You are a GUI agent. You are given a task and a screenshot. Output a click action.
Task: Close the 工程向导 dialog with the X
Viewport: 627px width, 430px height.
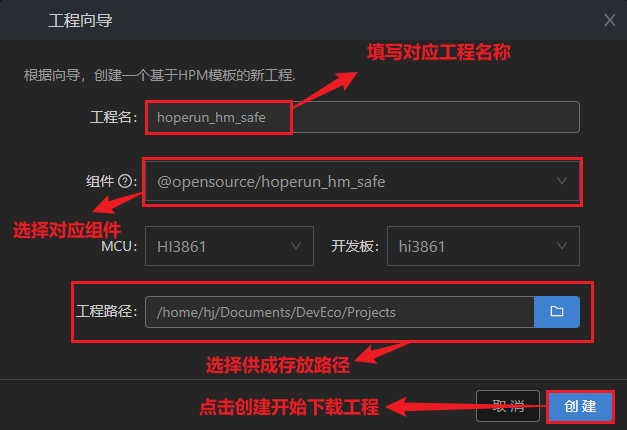click(x=609, y=20)
